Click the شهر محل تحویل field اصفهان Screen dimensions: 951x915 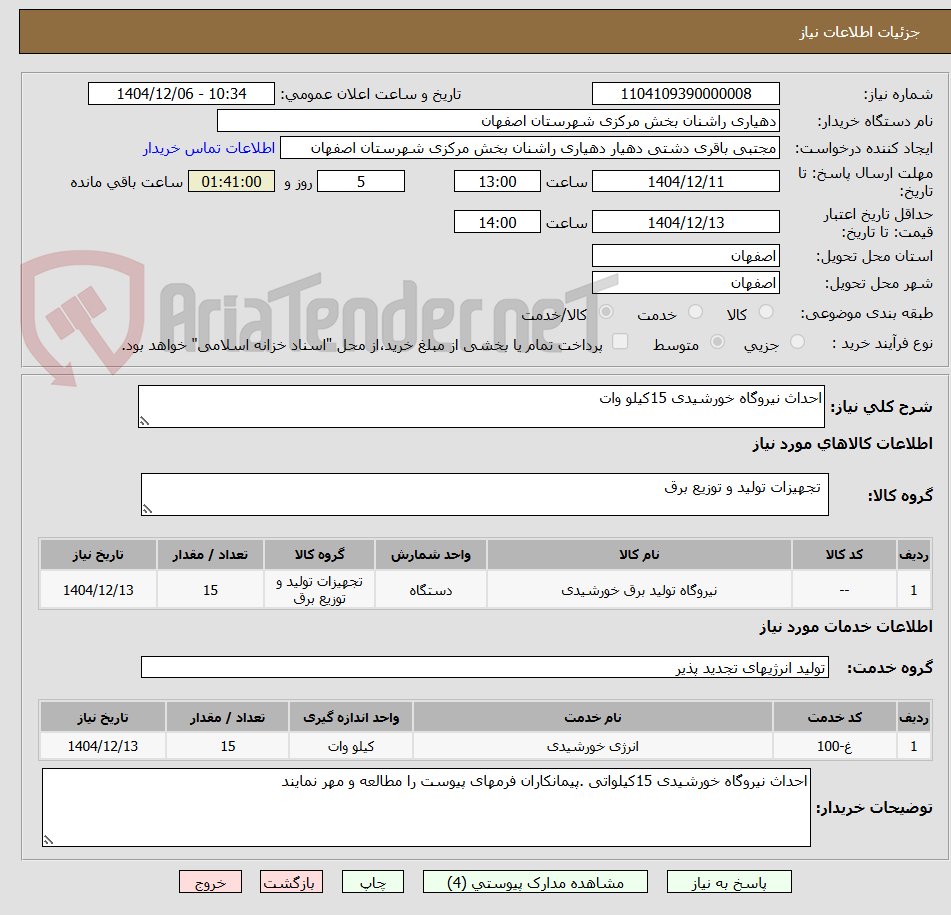pyautogui.click(x=685, y=283)
